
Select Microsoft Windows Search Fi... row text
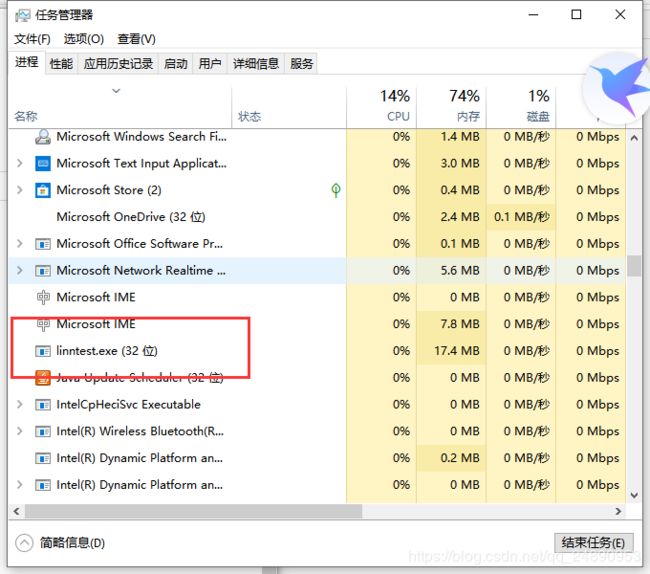141,137
